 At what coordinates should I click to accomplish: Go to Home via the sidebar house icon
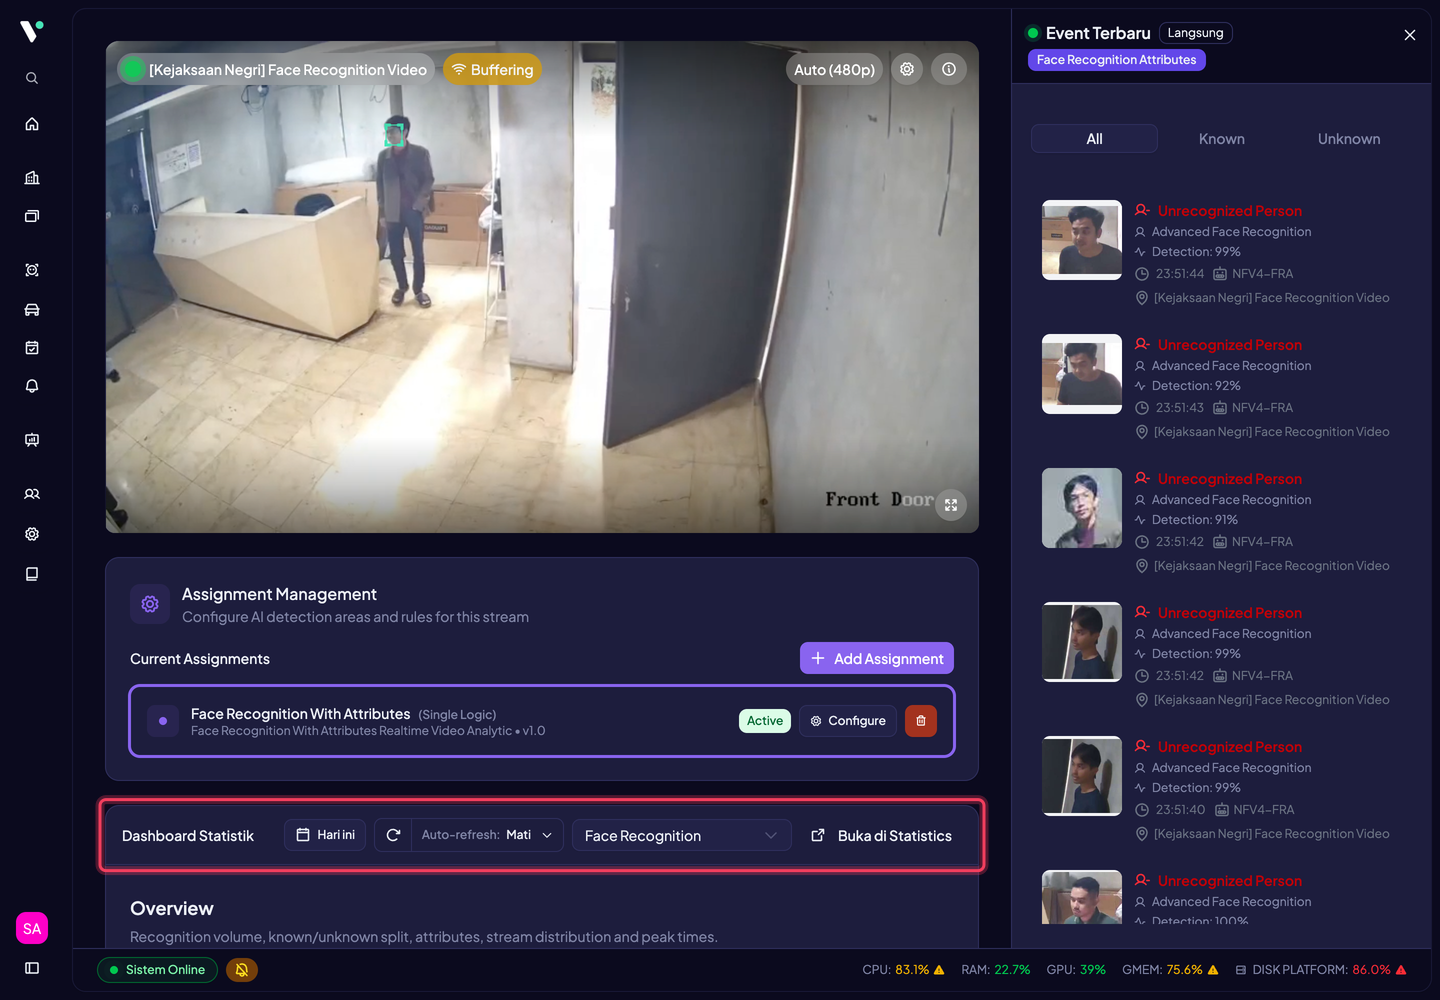(32, 124)
